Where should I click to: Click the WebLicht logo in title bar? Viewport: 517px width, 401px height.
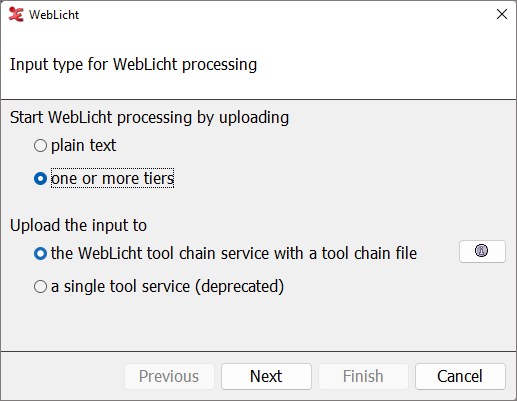pos(16,15)
